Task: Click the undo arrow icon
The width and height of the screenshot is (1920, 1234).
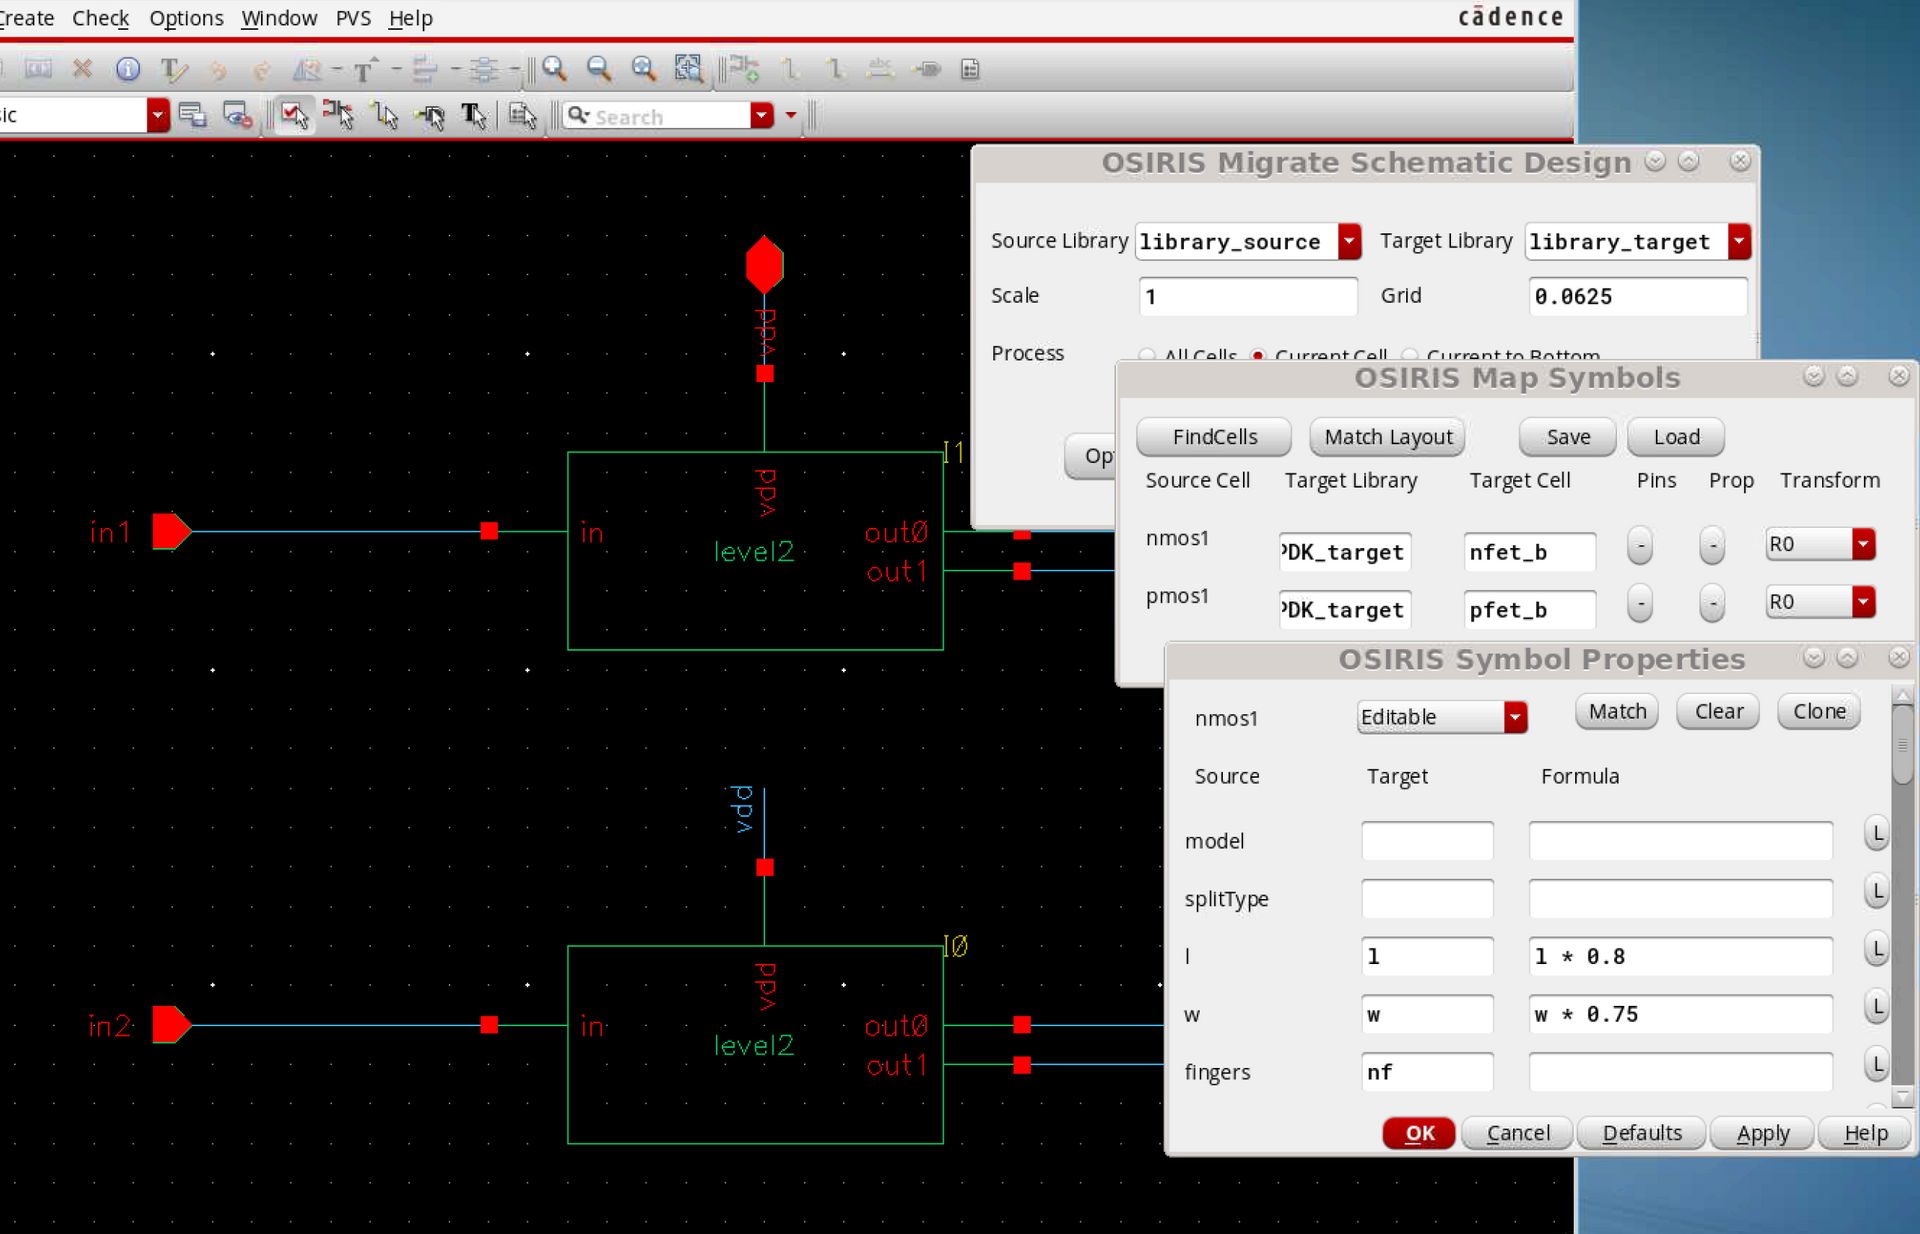Action: point(217,69)
